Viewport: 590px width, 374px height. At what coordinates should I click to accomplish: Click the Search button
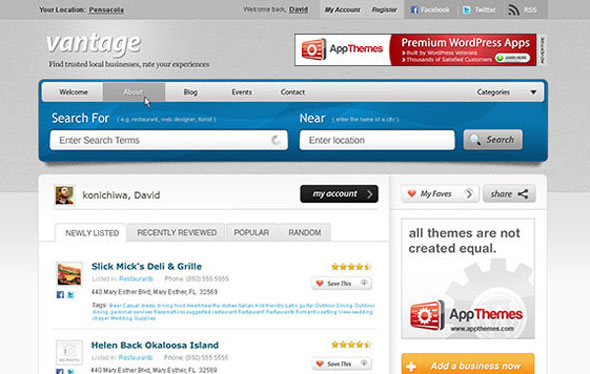tap(493, 140)
